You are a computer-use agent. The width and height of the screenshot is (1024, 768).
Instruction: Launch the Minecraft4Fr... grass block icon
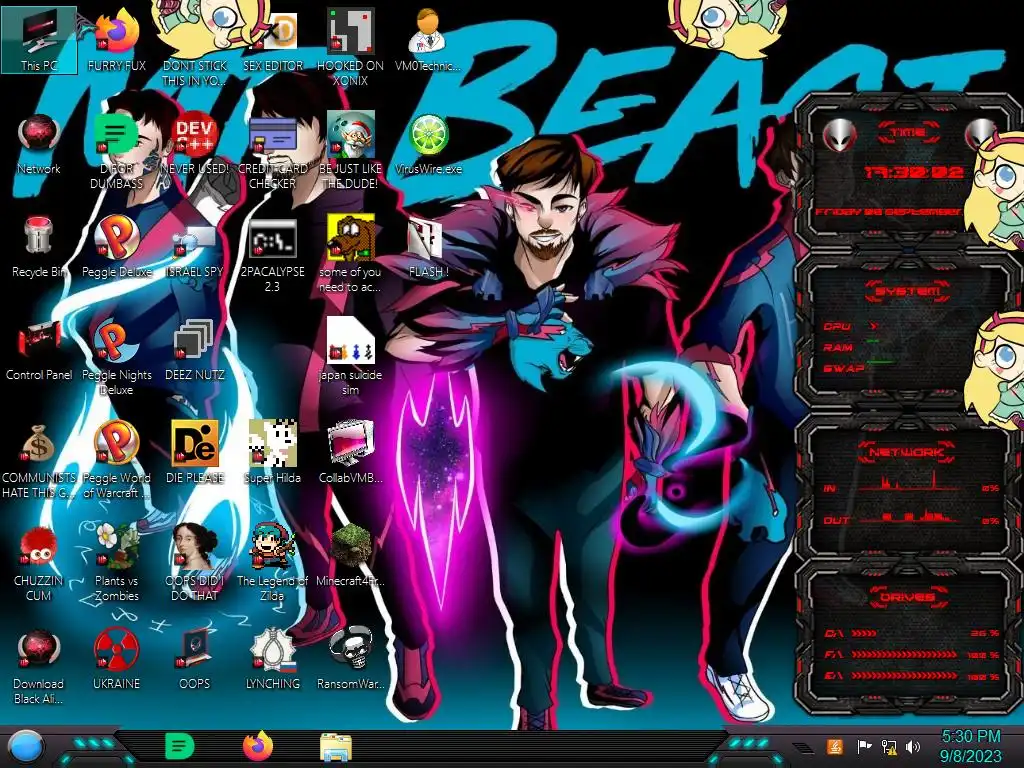pyautogui.click(x=351, y=555)
